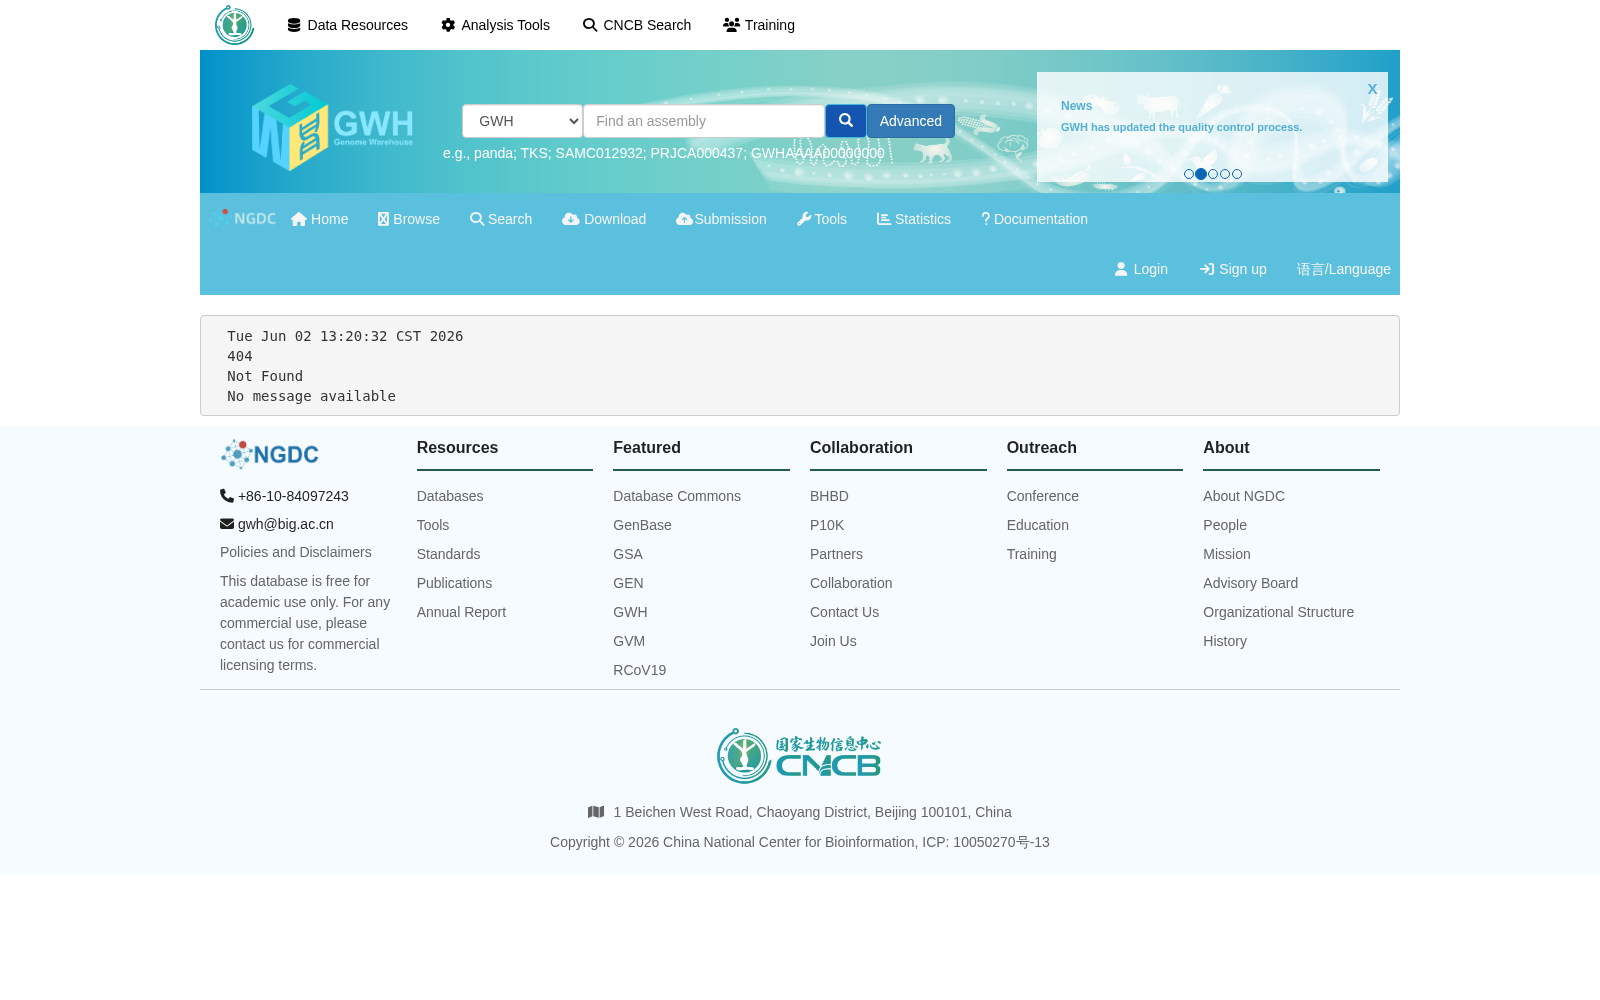Image resolution: width=1600 pixels, height=1000 pixels.
Task: Open Mission footer link
Action: pyautogui.click(x=1227, y=554)
